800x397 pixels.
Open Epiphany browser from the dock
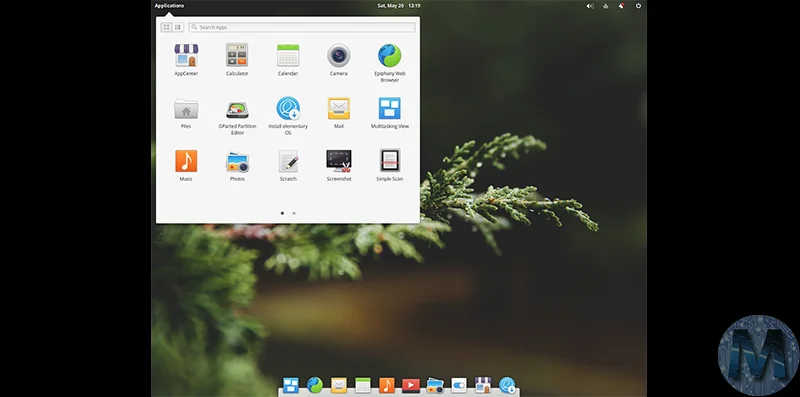coord(315,385)
